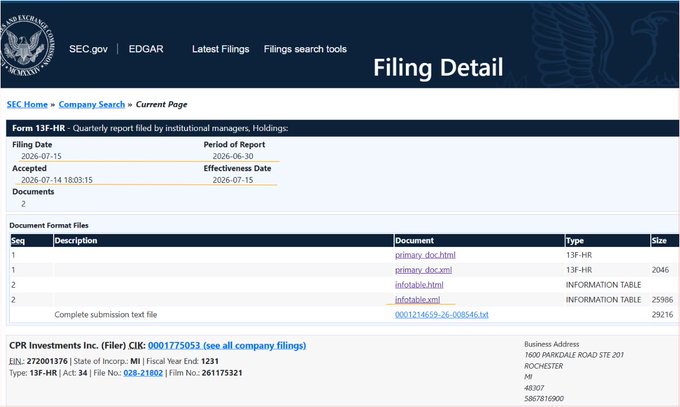Select the Effectiveness Date value 2026-07-15
The height and width of the screenshot is (407, 680).
pos(233,180)
